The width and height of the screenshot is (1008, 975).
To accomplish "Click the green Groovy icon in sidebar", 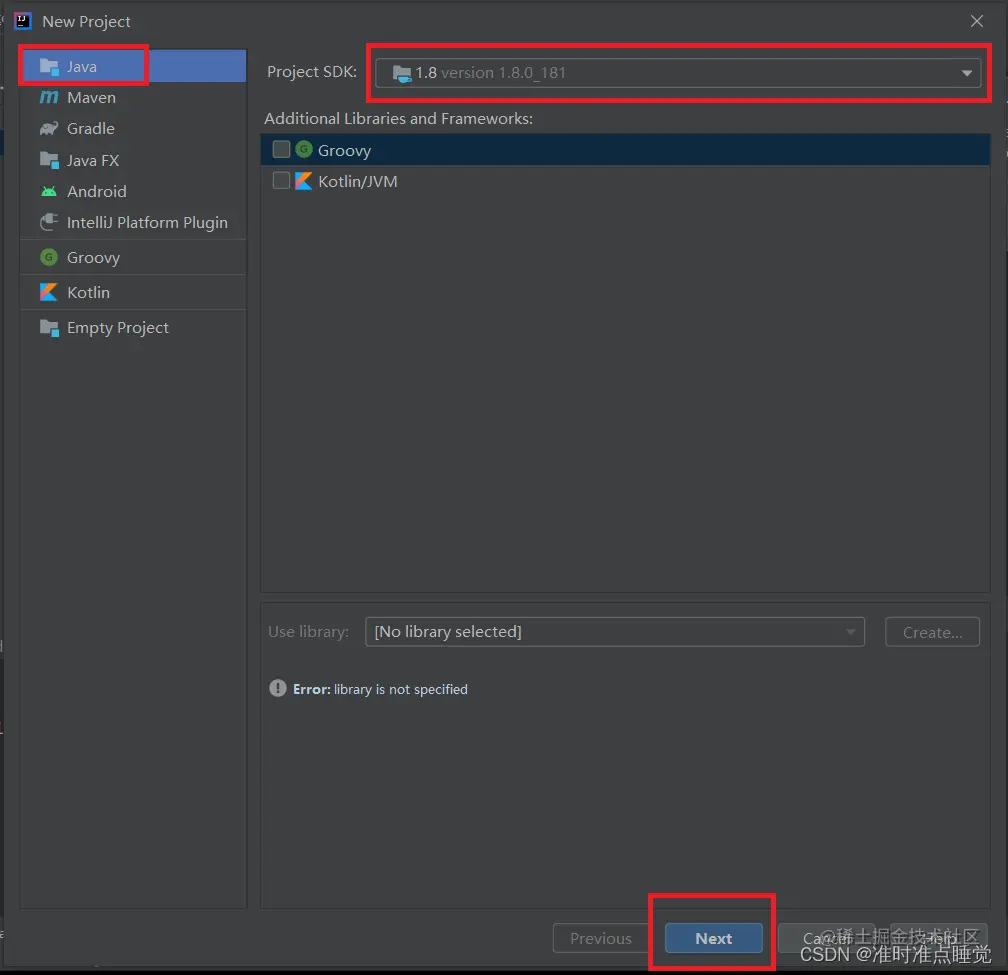I will click(x=49, y=257).
